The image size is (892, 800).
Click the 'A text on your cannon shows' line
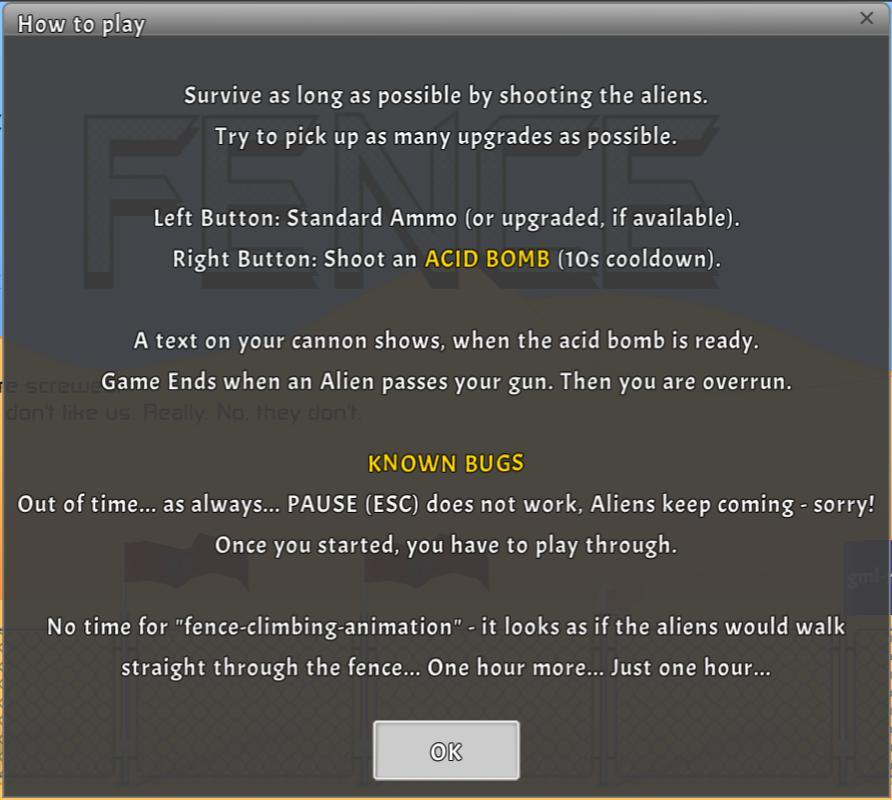446,341
